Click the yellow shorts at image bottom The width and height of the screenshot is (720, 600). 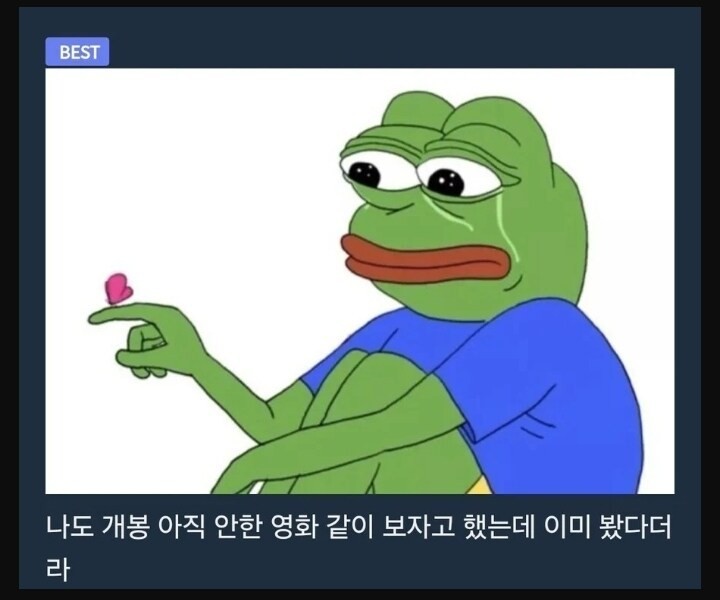[x=478, y=486]
